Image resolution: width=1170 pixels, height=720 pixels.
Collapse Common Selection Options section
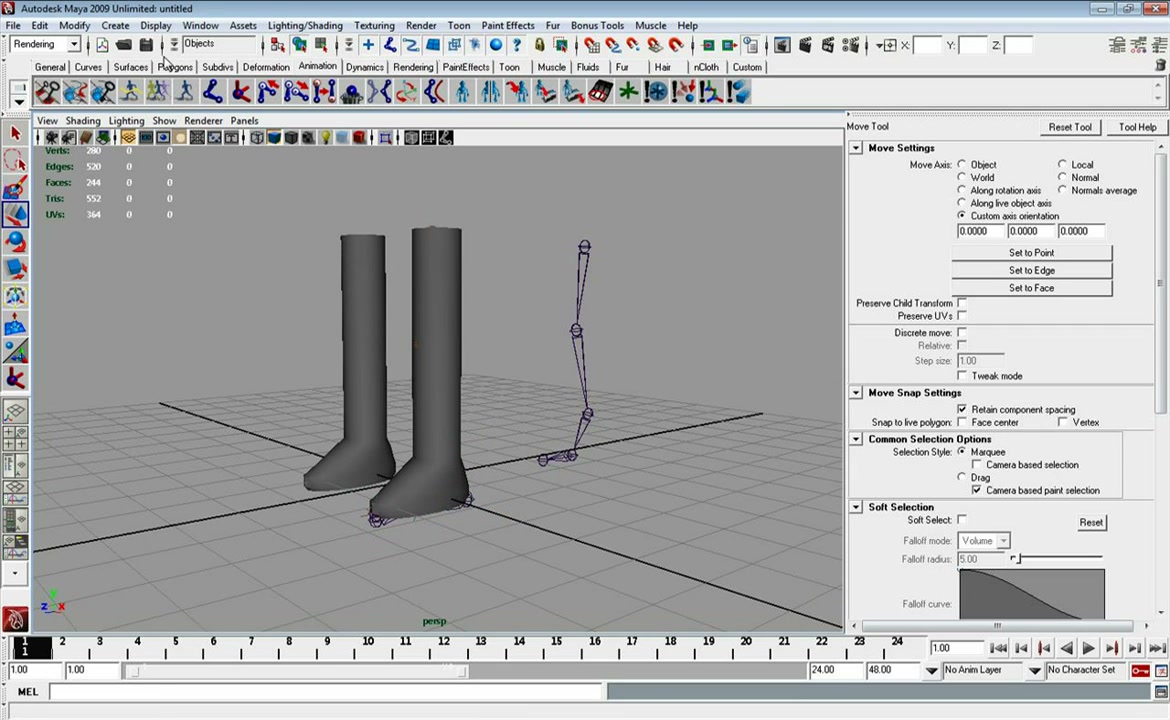(856, 439)
